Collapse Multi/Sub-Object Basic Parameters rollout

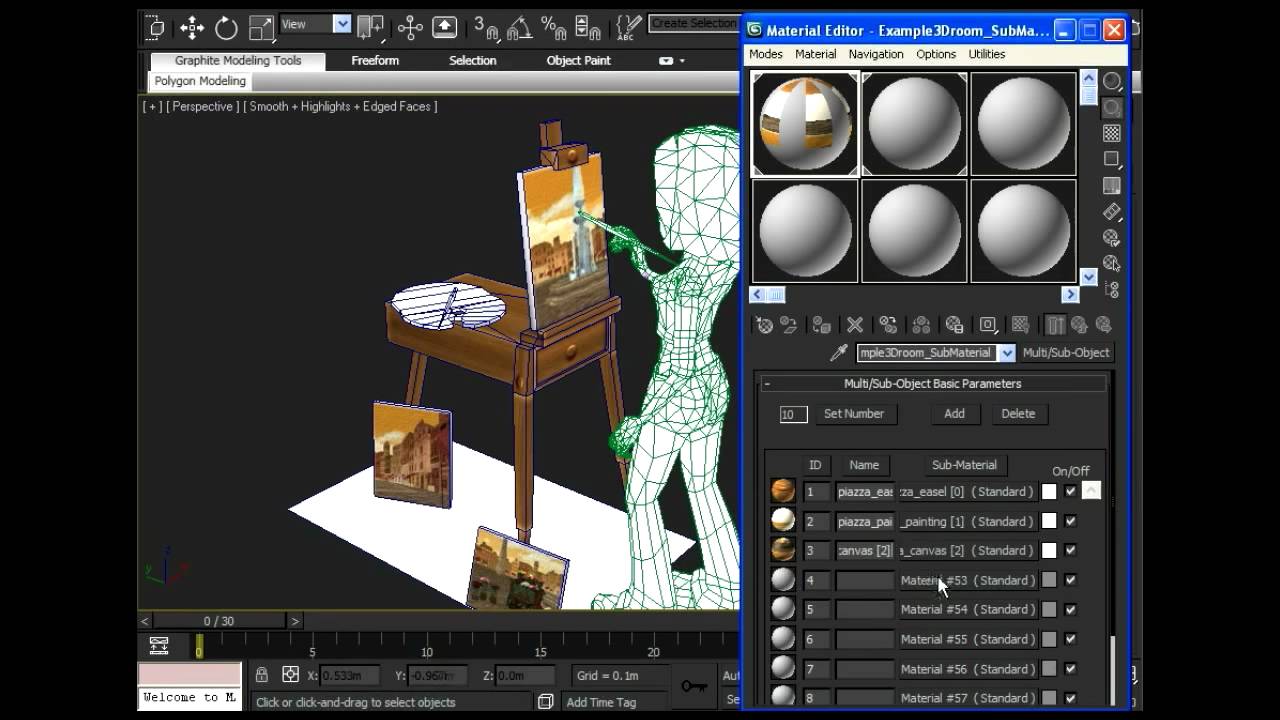(x=767, y=384)
